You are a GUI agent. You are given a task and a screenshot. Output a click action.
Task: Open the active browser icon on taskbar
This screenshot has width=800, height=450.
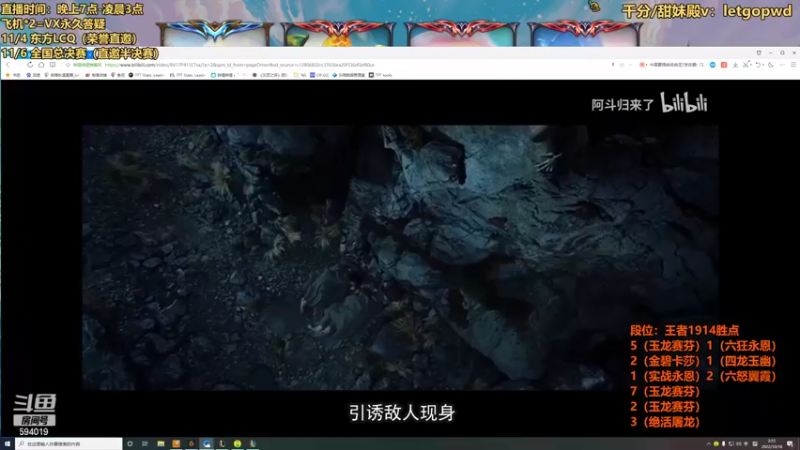point(207,444)
